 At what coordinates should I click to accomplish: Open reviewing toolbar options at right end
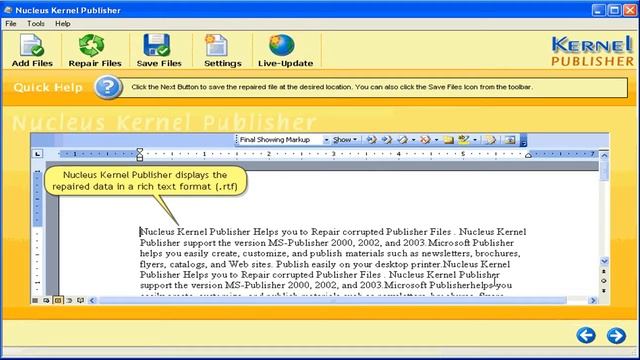(523, 140)
